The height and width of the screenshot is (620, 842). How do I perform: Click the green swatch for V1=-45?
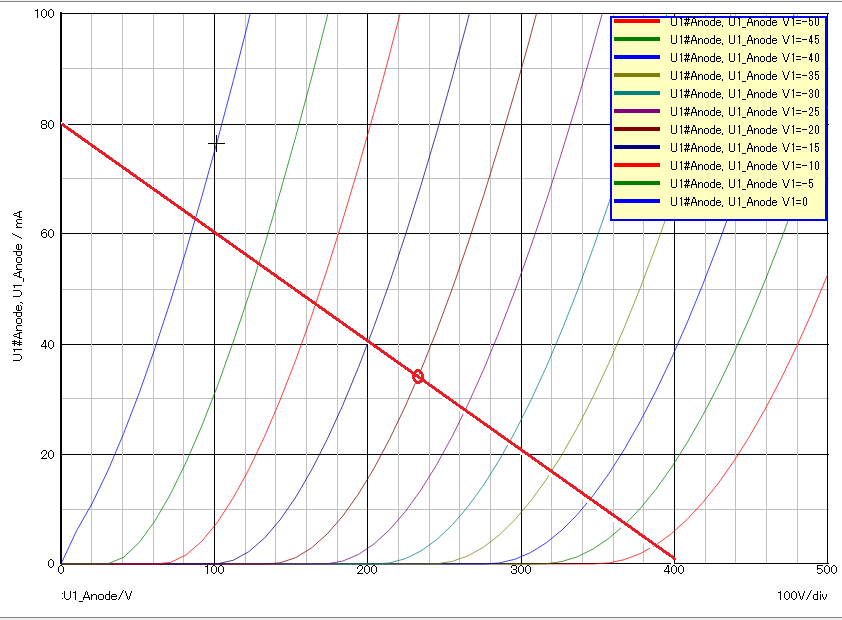[637, 39]
